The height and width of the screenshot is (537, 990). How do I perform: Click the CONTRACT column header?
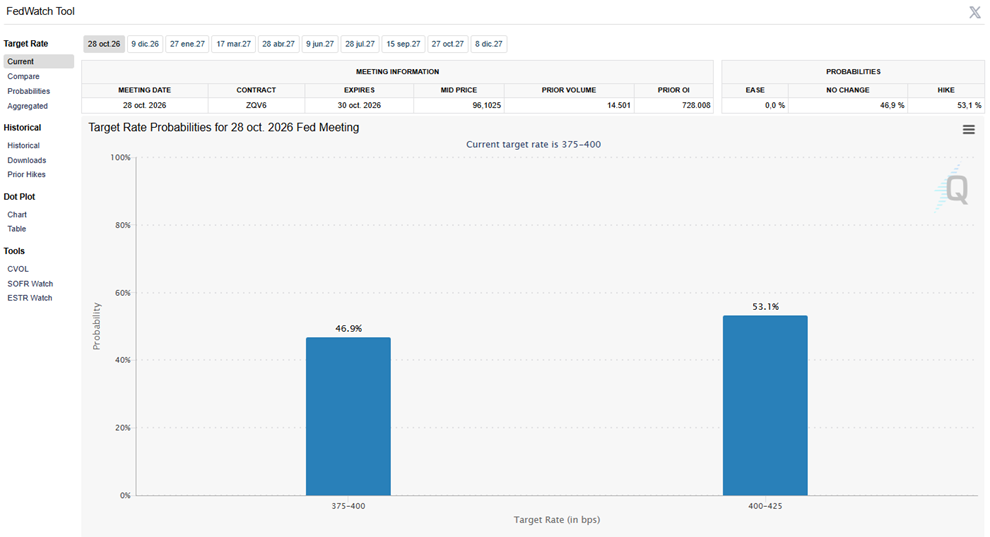[256, 90]
